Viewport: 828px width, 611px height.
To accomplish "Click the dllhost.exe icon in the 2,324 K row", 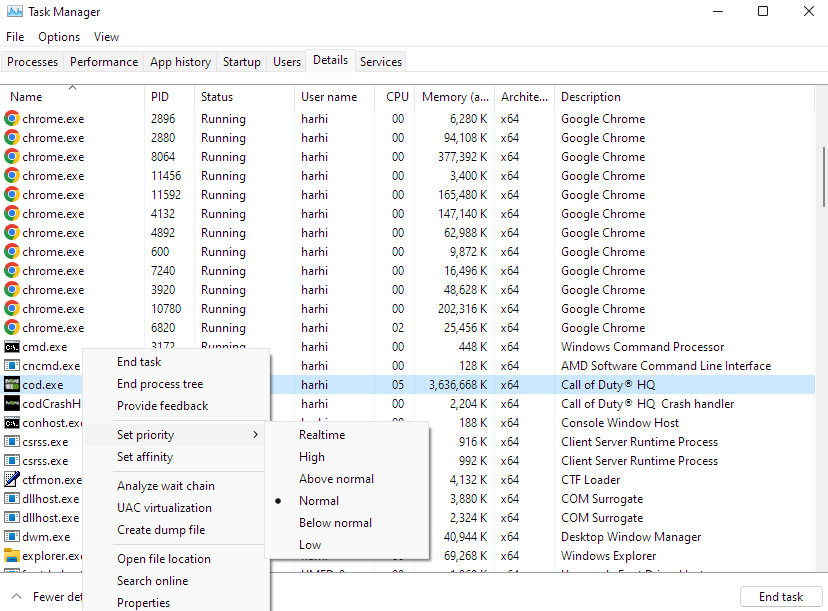I will click(x=12, y=518).
